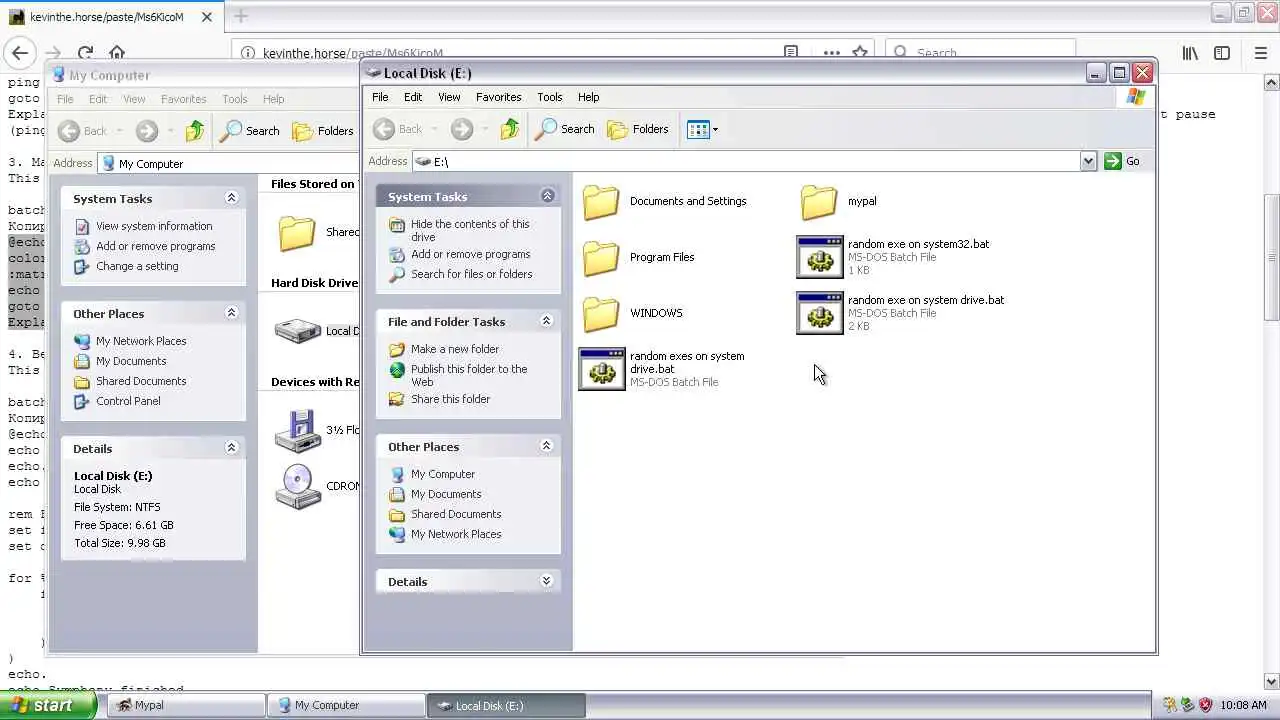This screenshot has width=1280, height=720.
Task: Click the Firefox home icon
Action: (117, 53)
